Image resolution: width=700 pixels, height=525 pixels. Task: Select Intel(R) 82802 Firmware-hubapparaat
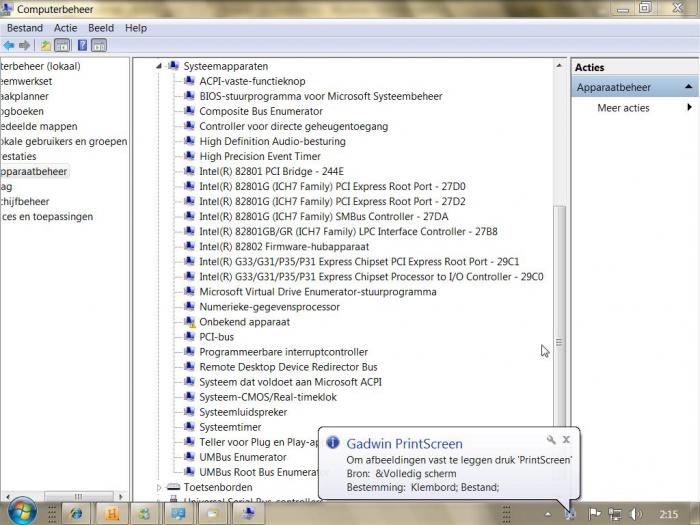(284, 246)
